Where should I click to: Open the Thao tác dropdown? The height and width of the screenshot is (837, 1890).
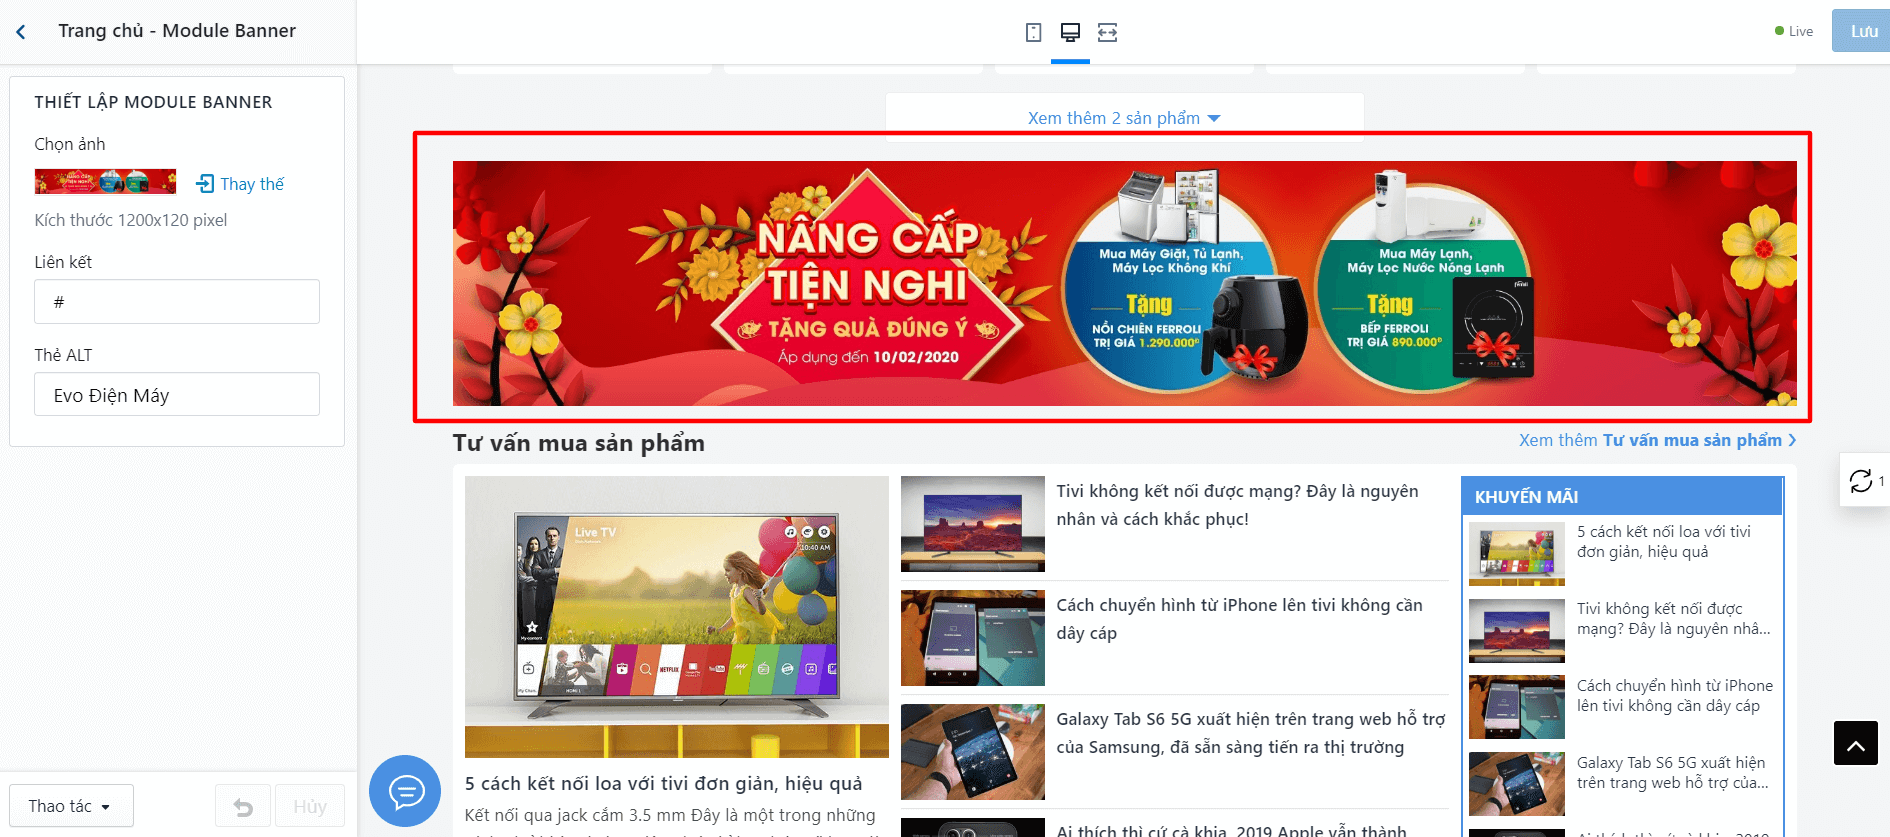coord(71,806)
